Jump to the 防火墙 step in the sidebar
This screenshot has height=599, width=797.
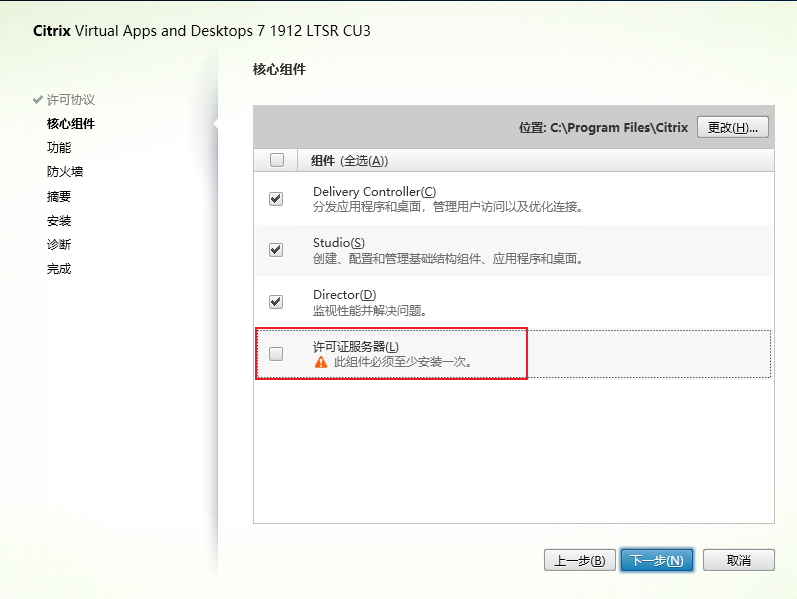(x=65, y=172)
